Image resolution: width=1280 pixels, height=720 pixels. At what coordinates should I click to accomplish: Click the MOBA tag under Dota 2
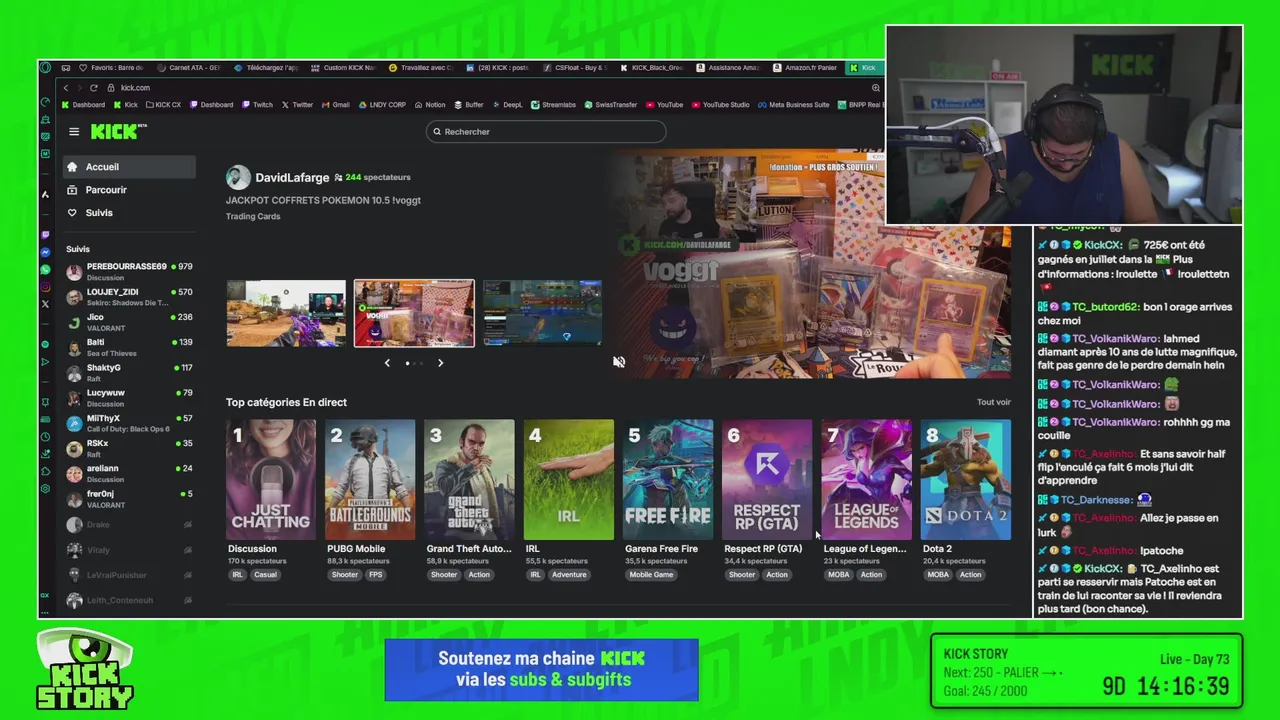tap(938, 575)
